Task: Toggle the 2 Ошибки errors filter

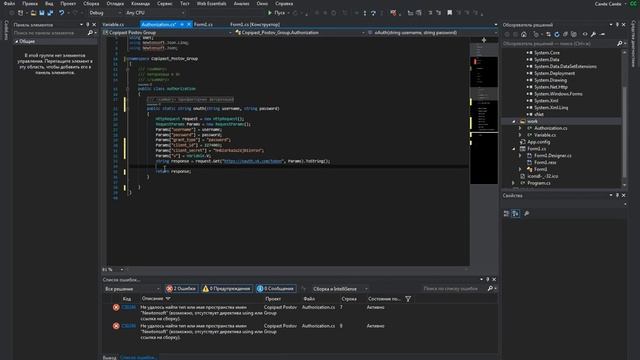Action: 181,289
